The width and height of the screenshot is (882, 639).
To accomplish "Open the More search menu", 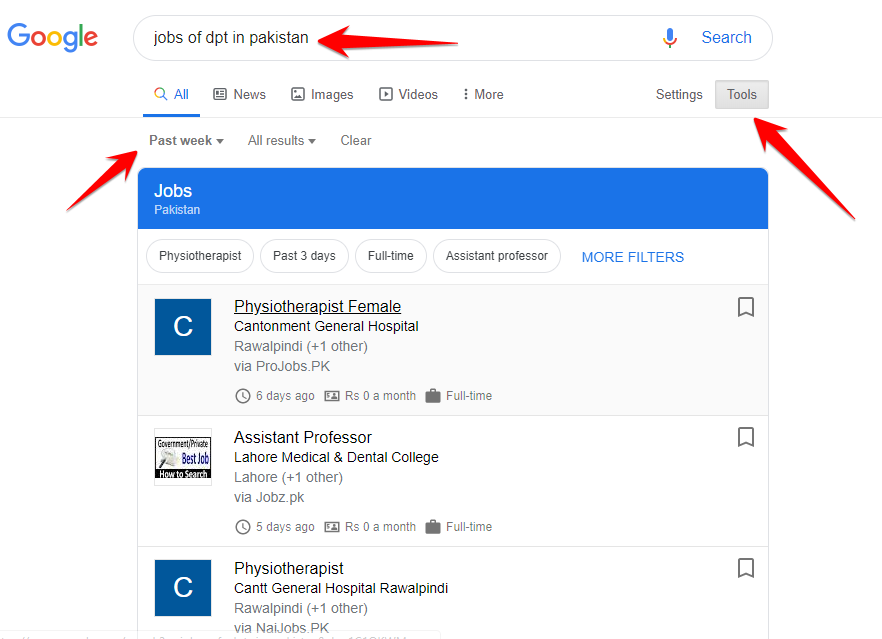I will click(x=483, y=94).
